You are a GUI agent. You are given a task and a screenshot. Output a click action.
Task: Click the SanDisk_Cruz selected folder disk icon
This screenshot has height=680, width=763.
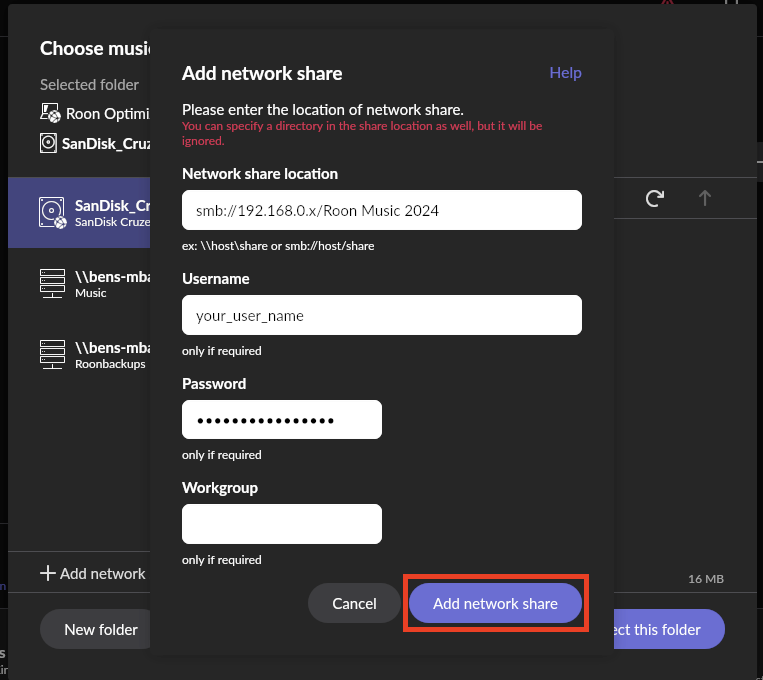tap(48, 143)
